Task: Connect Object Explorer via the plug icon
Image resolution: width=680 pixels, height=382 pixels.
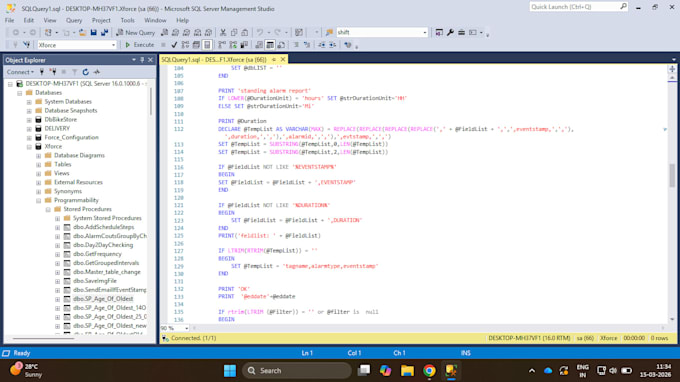Action: 42,72
